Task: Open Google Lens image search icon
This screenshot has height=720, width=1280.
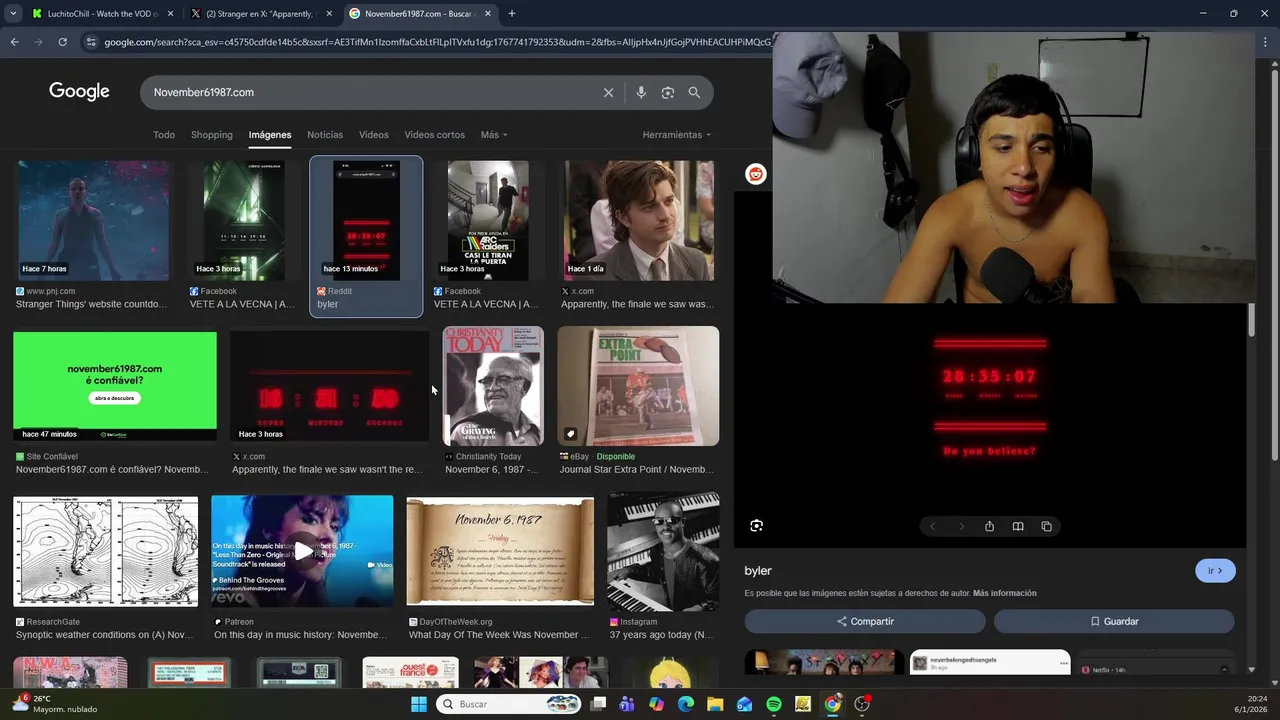Action: (667, 92)
